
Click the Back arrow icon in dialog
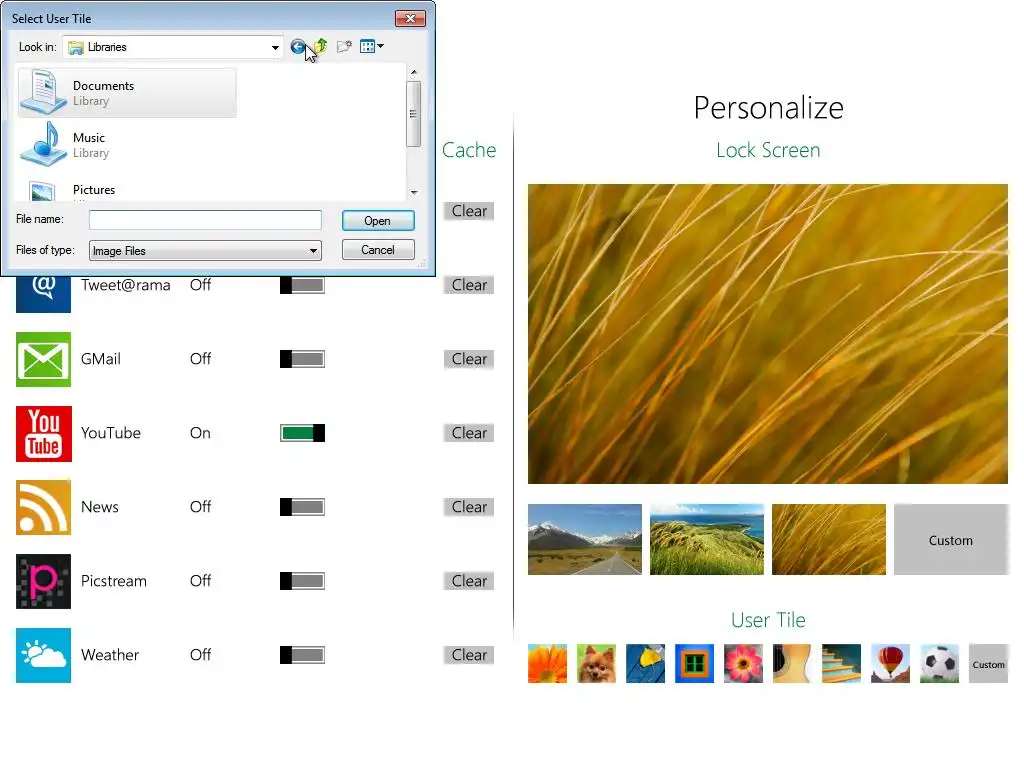point(297,46)
